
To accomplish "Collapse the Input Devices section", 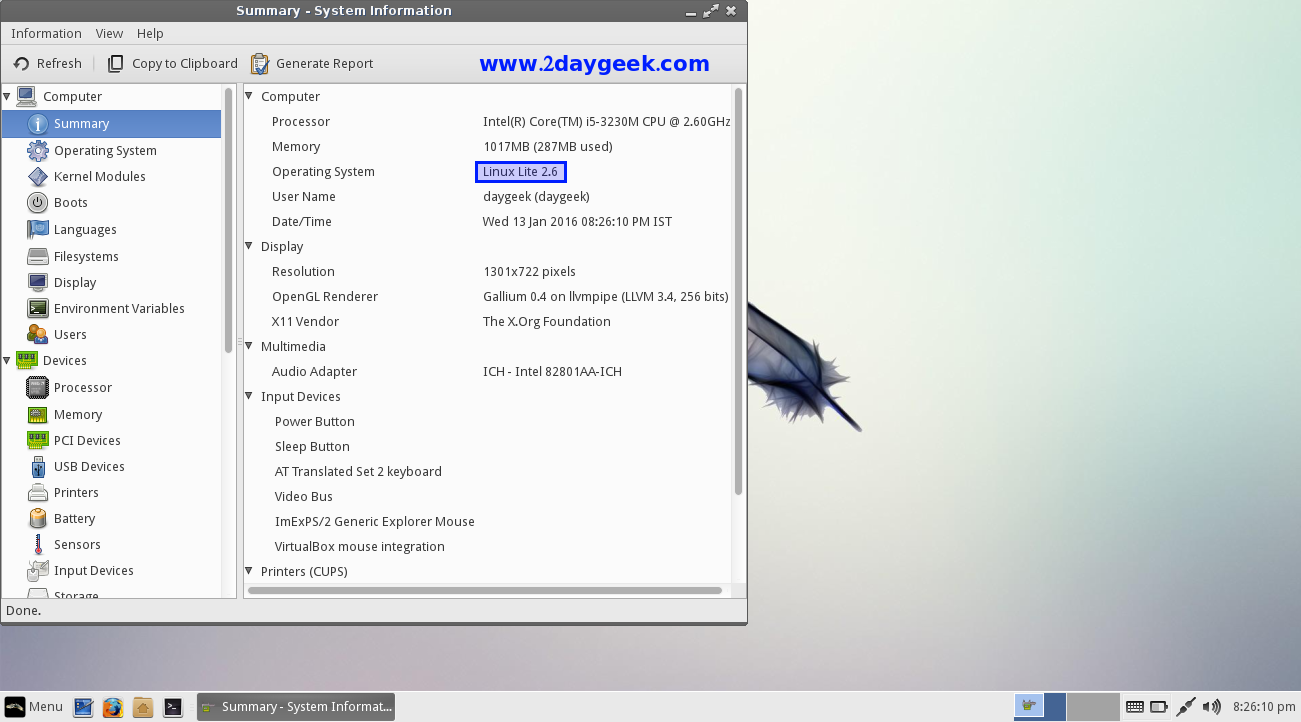I will (250, 397).
